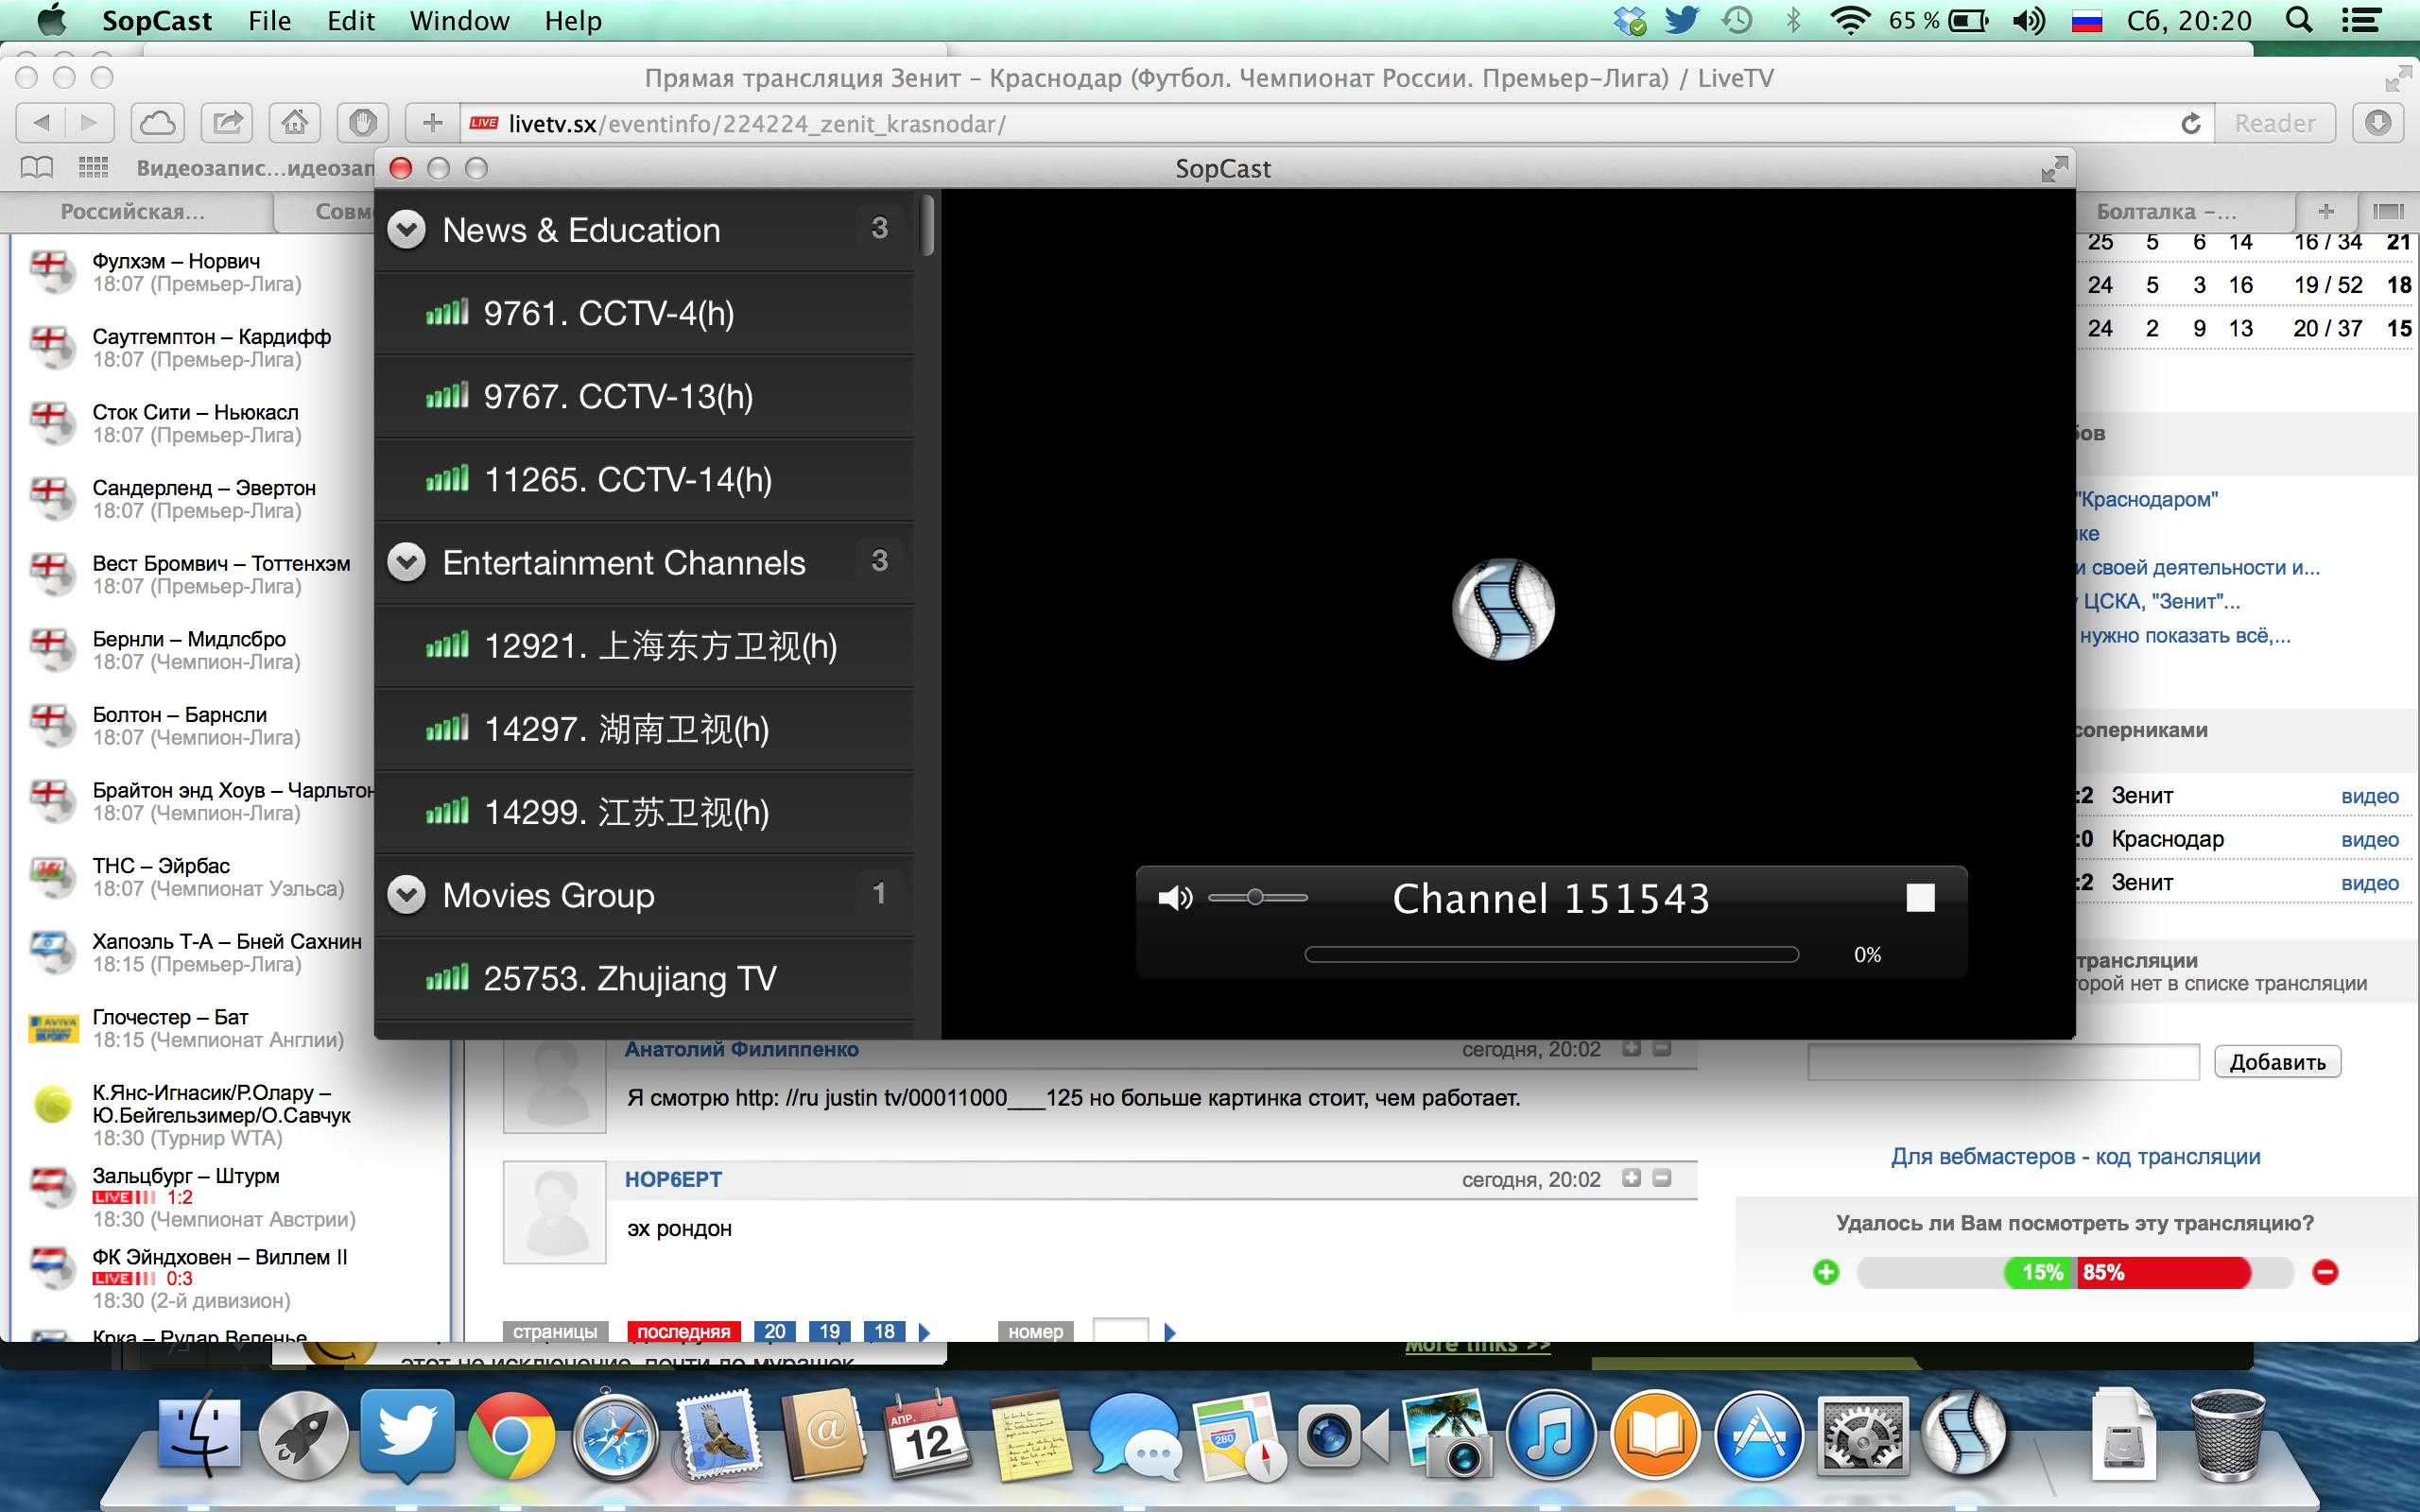Open SopCast icon in the Dock
The width and height of the screenshot is (2420, 1512).
1965,1434
